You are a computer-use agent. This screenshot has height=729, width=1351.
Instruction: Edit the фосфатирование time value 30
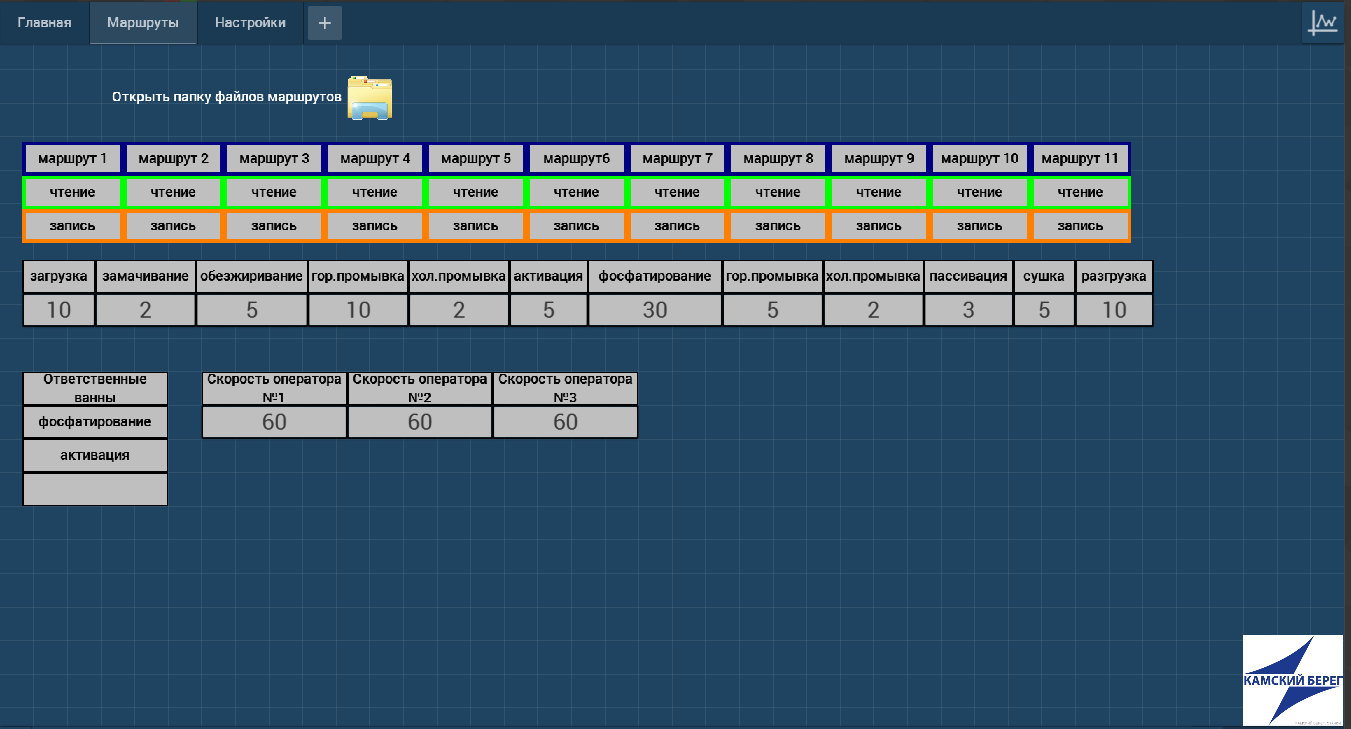tap(655, 310)
